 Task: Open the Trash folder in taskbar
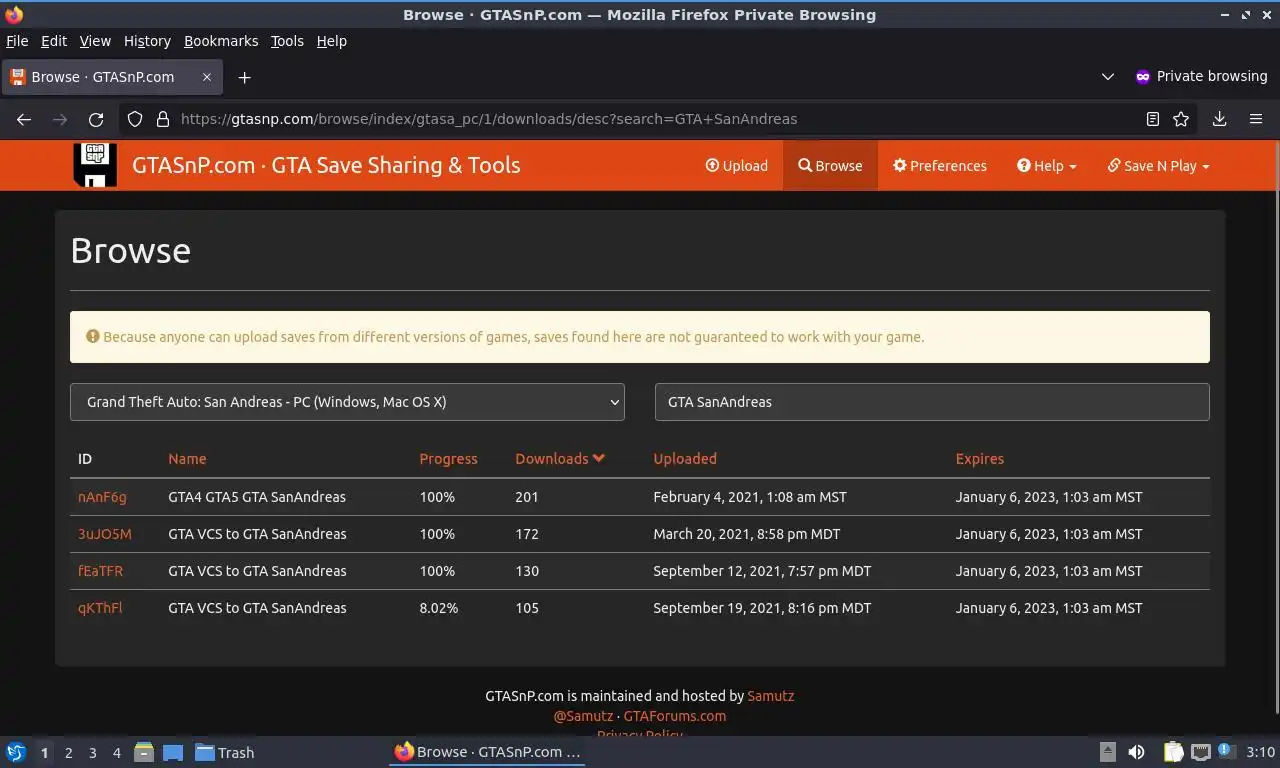224,753
